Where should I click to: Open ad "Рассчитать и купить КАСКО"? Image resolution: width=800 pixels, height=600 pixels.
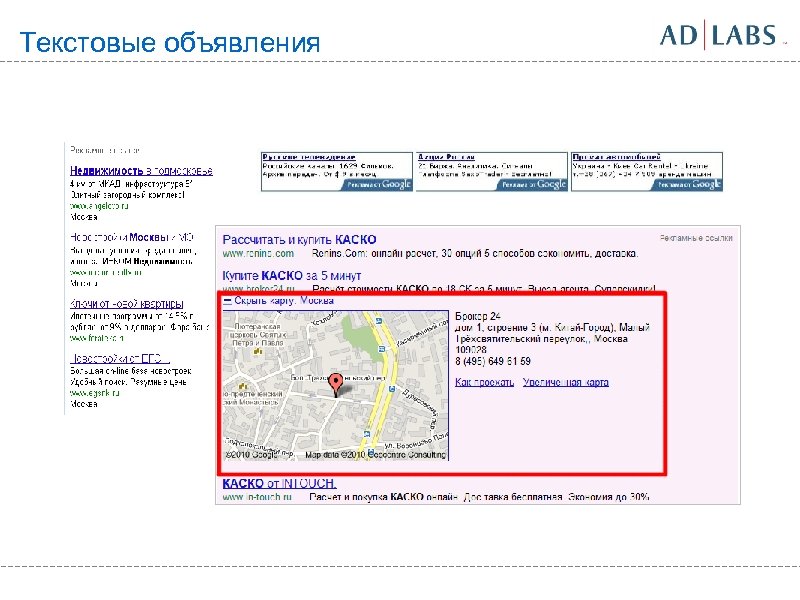click(299, 240)
